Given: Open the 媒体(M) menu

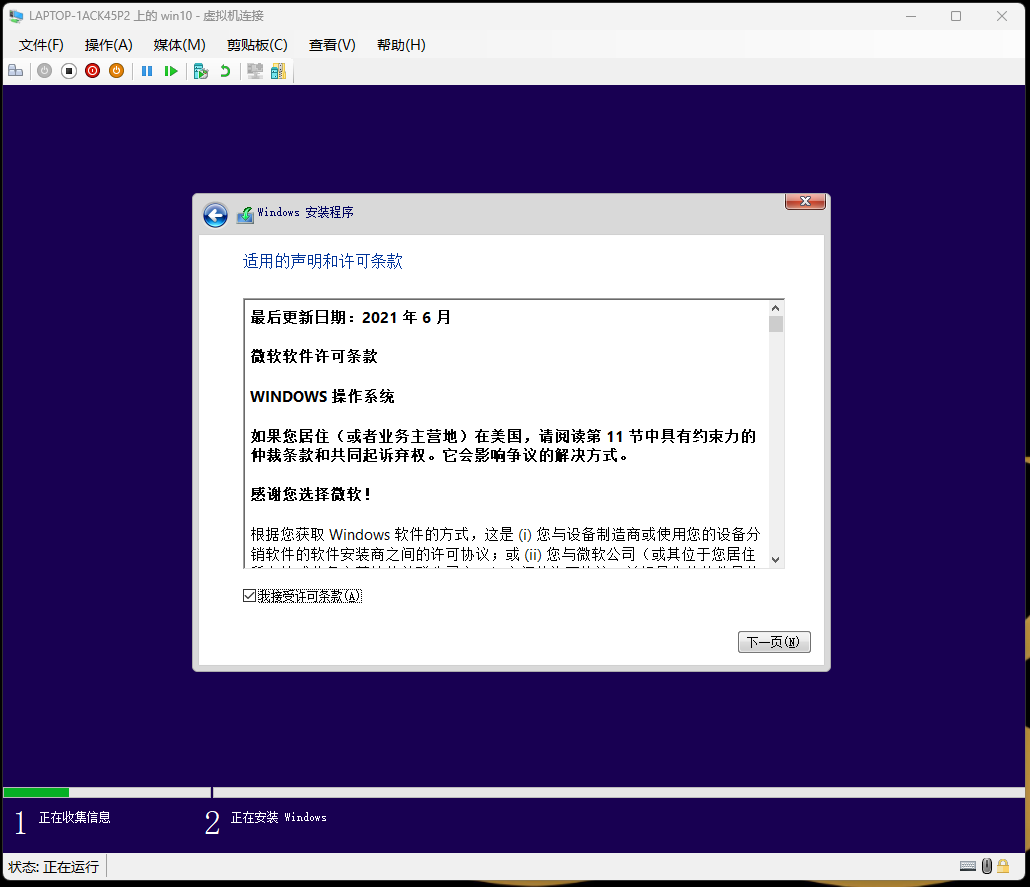Looking at the screenshot, I should coord(179,45).
